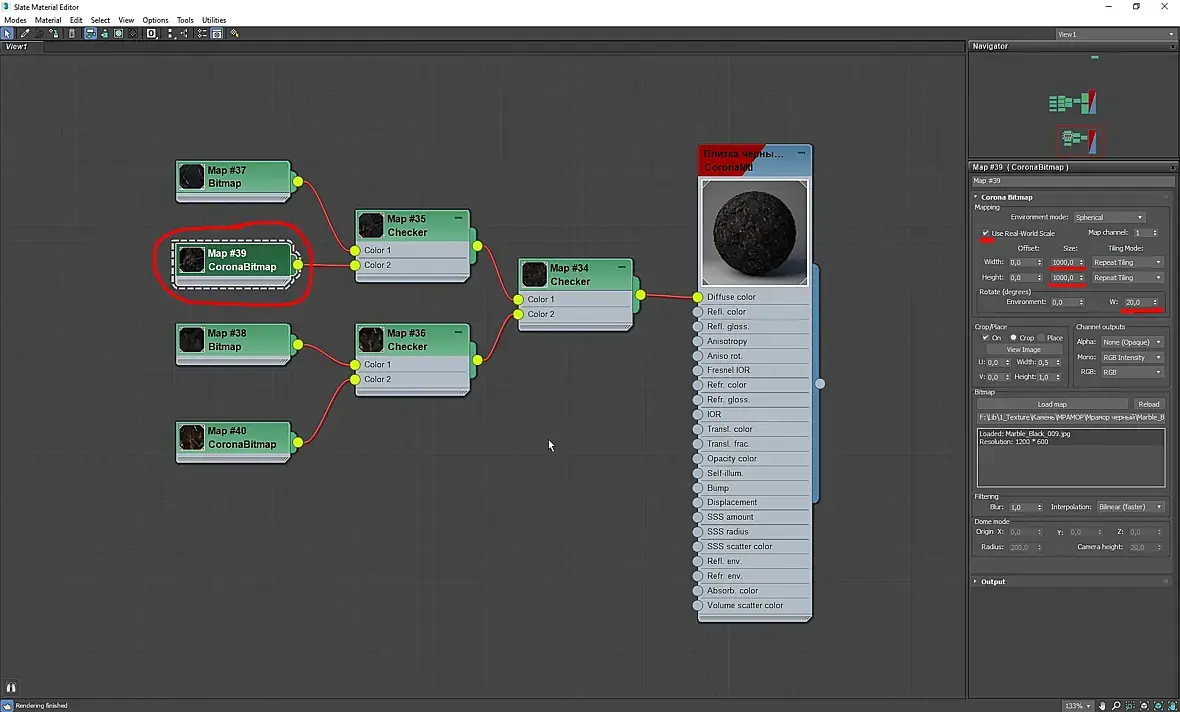
Task: Activate the Pan hand tool
Action: point(1102,706)
